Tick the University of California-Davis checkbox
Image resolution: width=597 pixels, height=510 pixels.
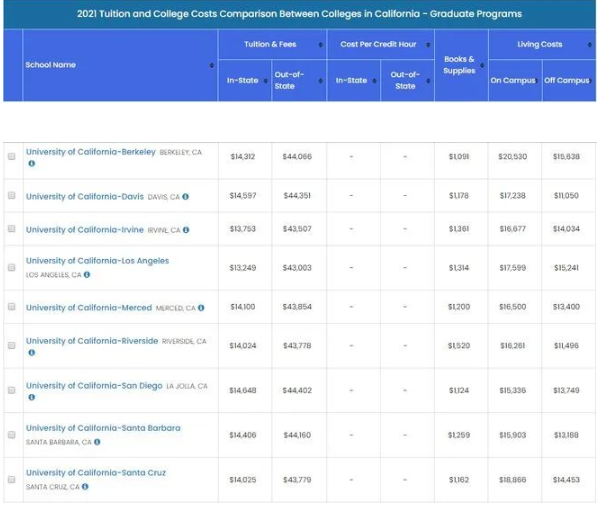coord(11,195)
